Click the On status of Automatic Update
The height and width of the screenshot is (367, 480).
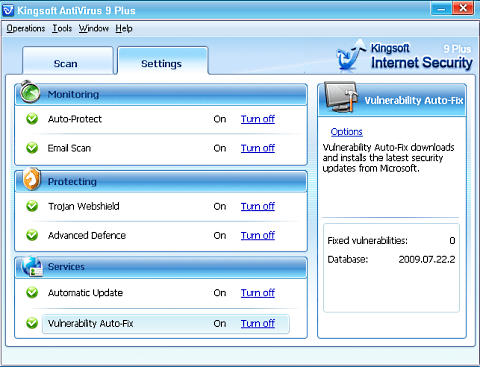220,293
